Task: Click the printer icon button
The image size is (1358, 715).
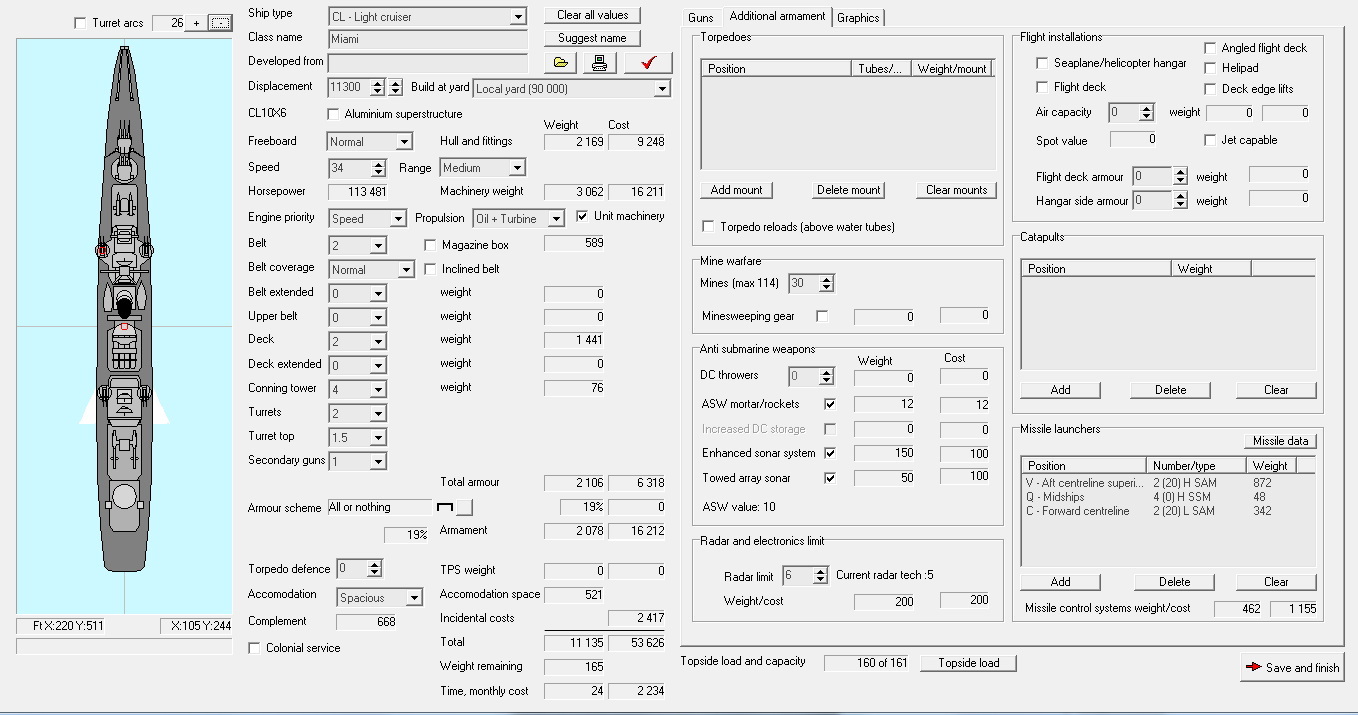Action: (x=599, y=63)
